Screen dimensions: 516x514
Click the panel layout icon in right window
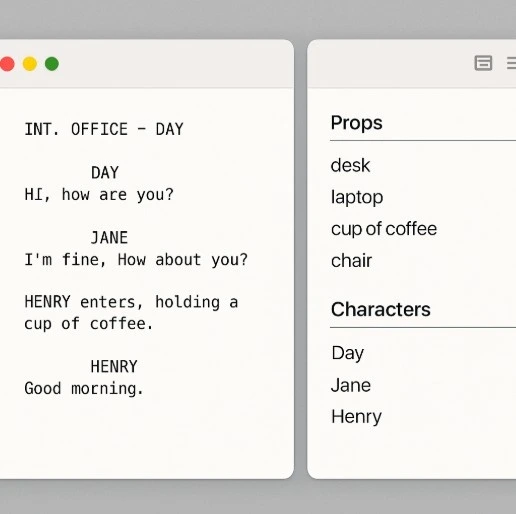[483, 63]
